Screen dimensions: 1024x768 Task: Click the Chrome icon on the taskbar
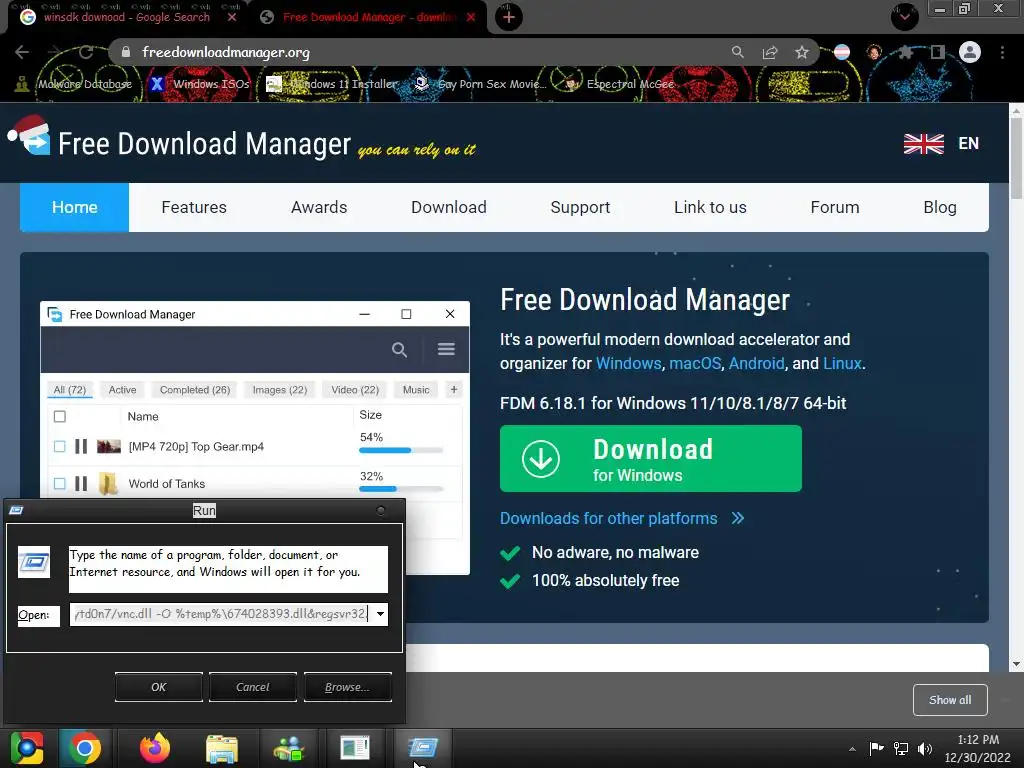point(85,748)
